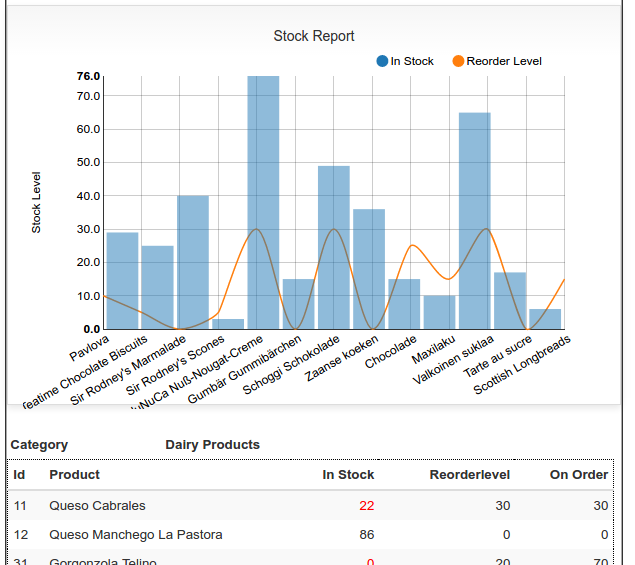Click the Stock Report chart title
This screenshot has width=635, height=565.
click(314, 36)
